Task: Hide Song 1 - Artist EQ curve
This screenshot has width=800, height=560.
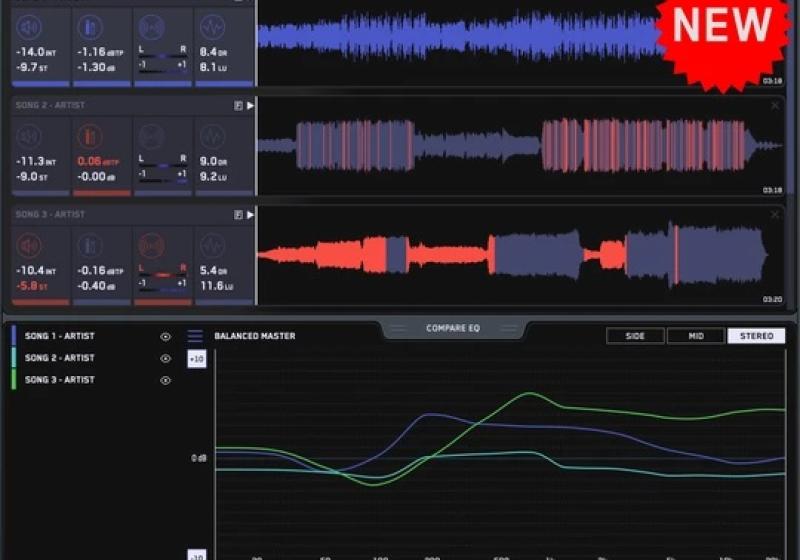Action: coord(165,337)
